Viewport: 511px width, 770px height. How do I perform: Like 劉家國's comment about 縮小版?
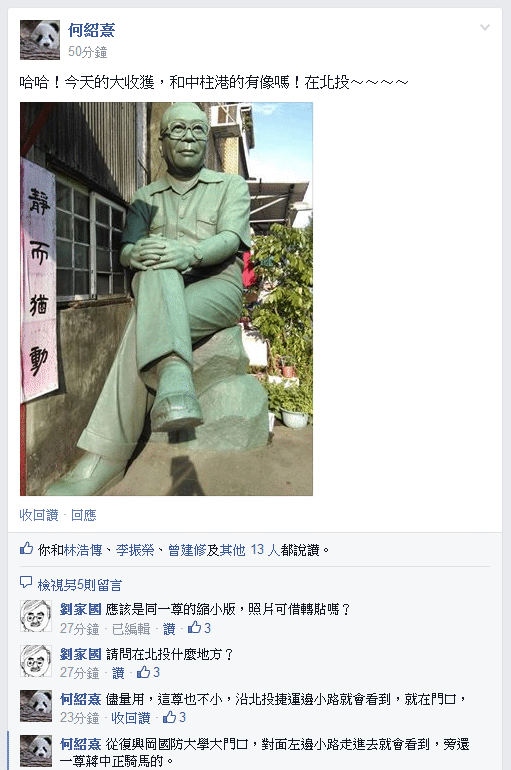(x=169, y=629)
